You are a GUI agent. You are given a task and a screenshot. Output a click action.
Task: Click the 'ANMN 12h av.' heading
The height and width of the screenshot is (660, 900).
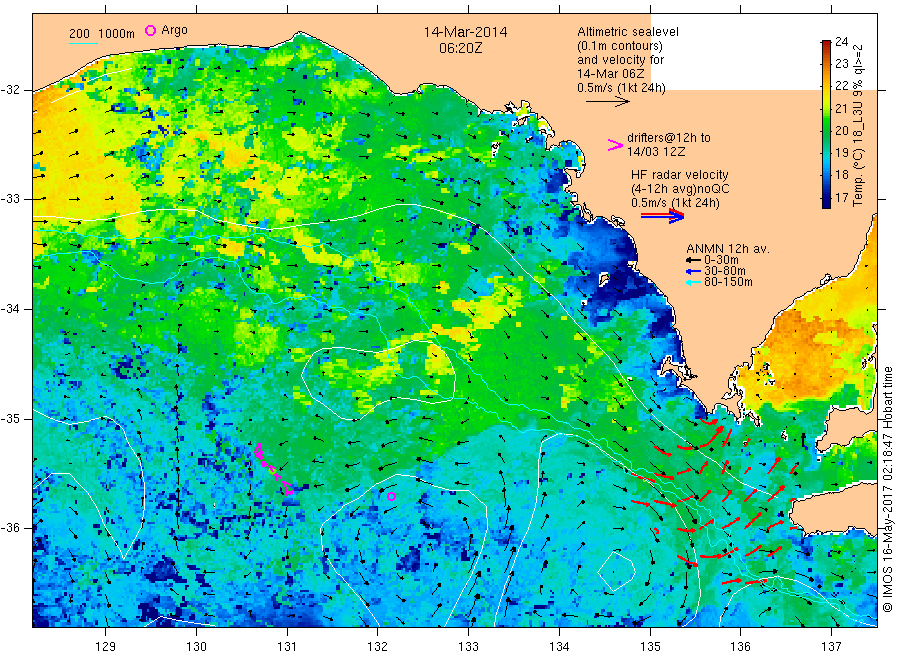(728, 249)
